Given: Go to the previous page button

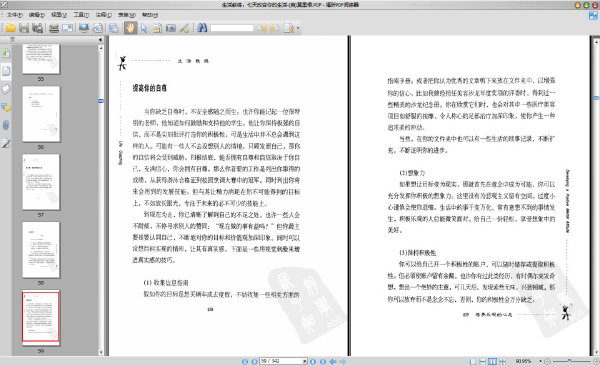Looking at the screenshot, I should [x=254, y=361].
